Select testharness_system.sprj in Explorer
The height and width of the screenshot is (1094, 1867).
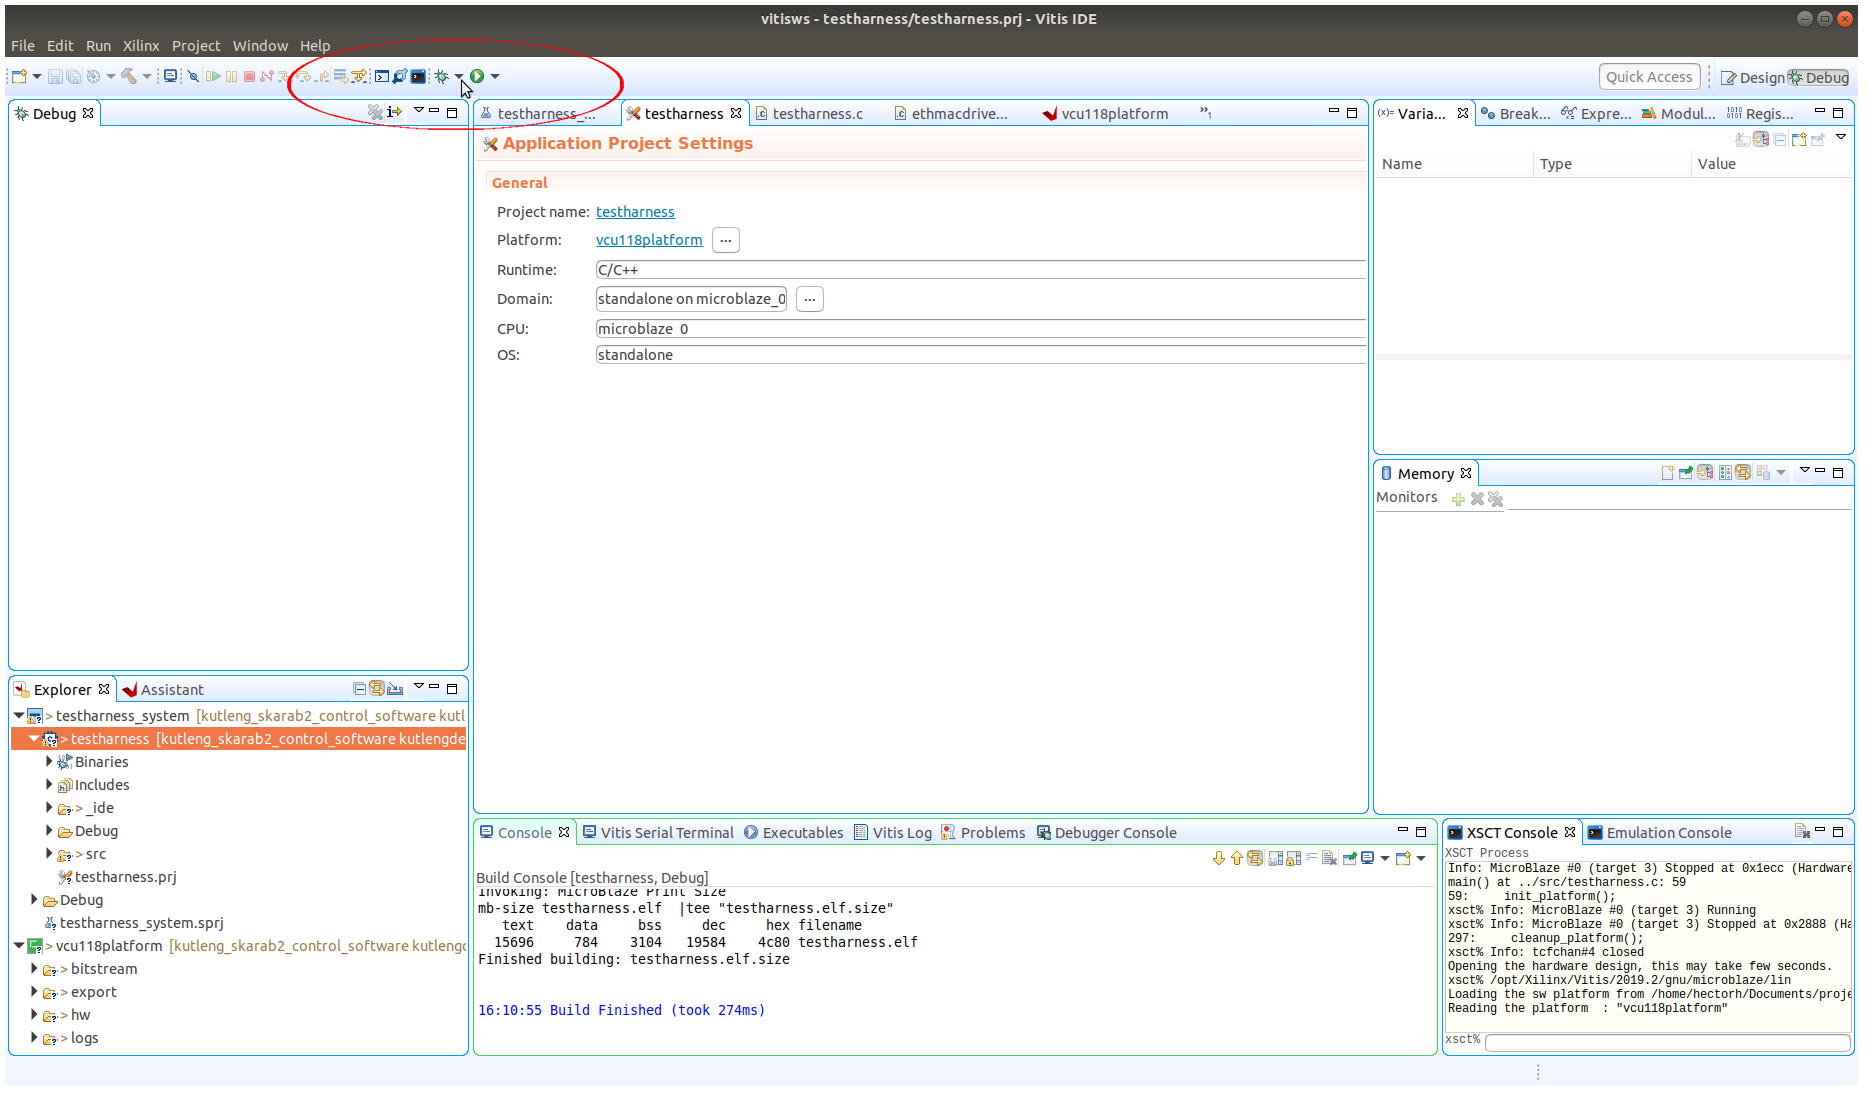coord(133,922)
